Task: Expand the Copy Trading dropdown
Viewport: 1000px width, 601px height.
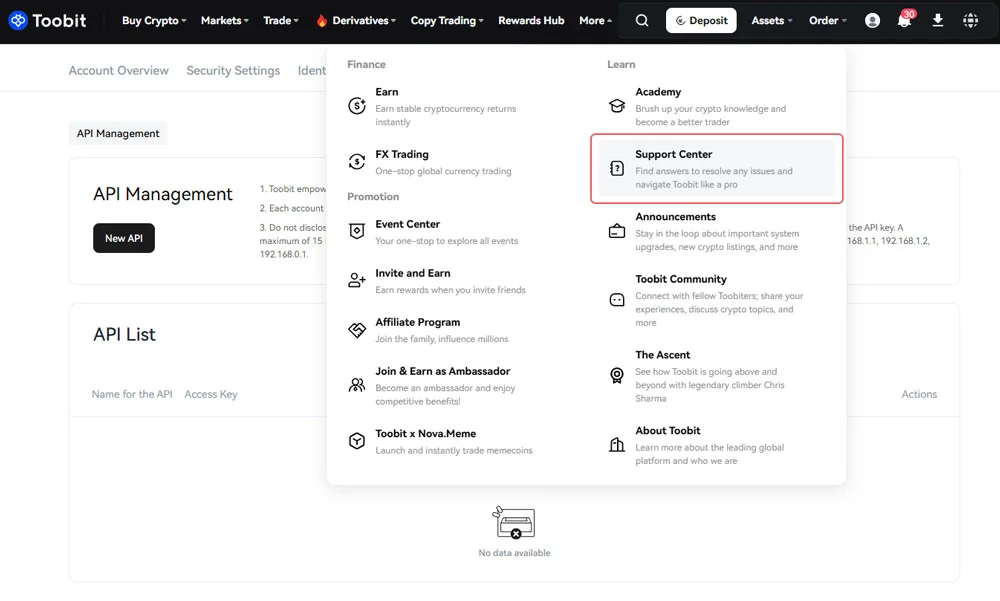Action: click(x=446, y=20)
